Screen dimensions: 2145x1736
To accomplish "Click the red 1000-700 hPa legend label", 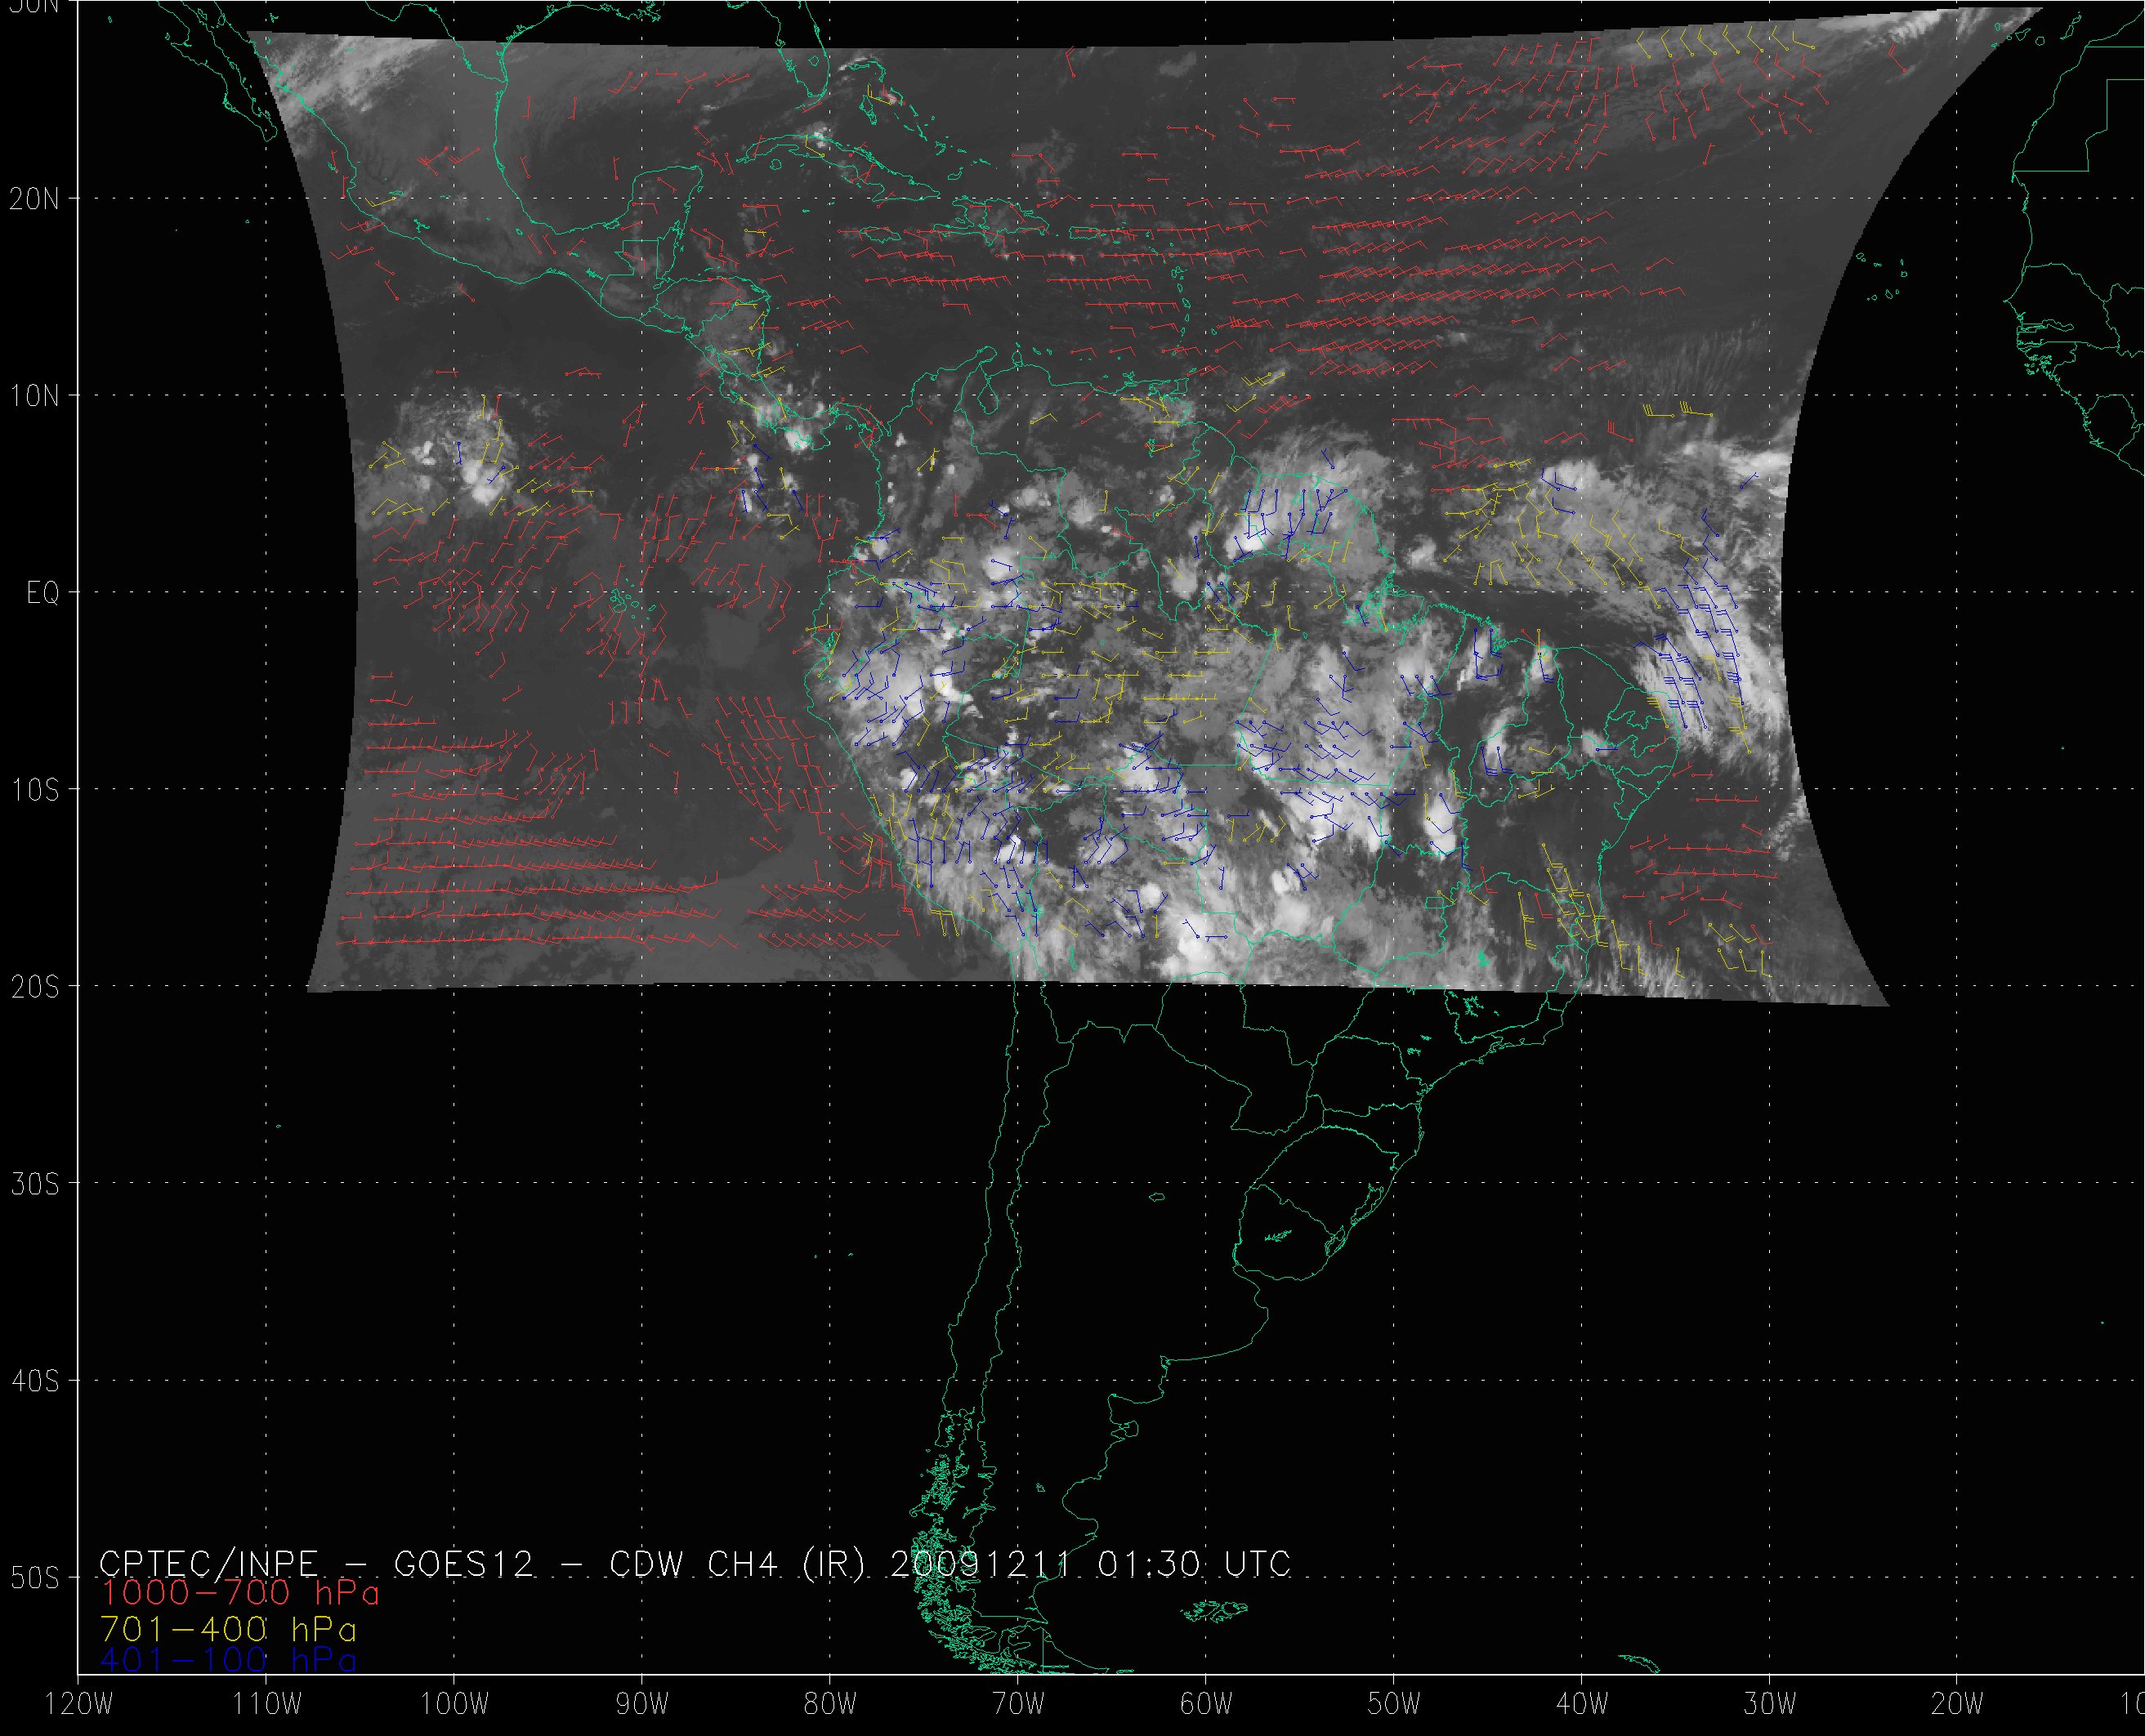I will click(240, 1594).
